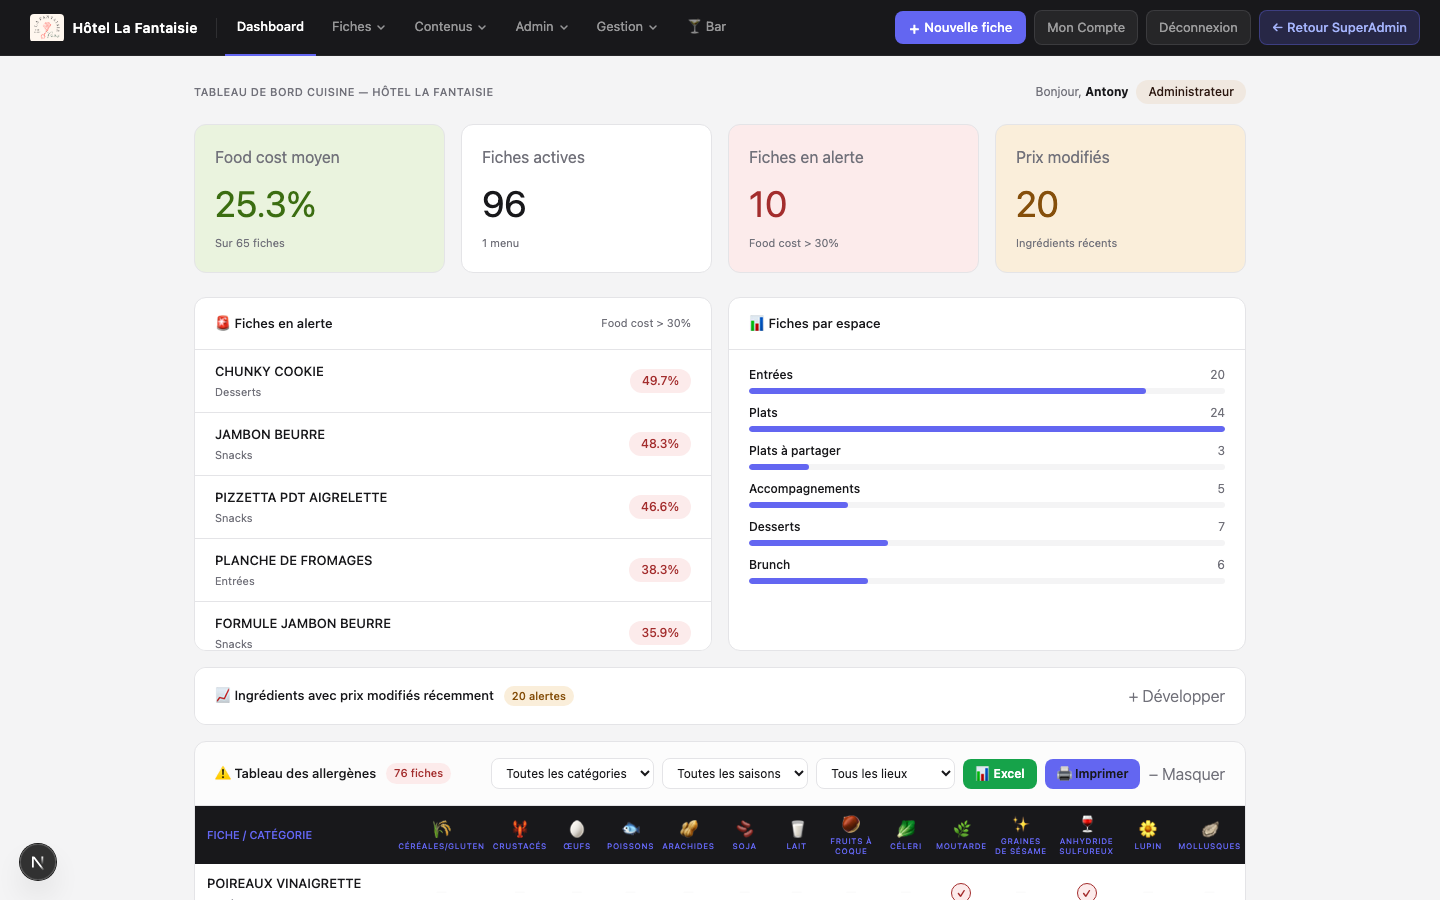This screenshot has width=1440, height=900.
Task: Click Anhydride sulfureux checkmark for Poireaux Vinaigrette
Action: click(x=1087, y=891)
